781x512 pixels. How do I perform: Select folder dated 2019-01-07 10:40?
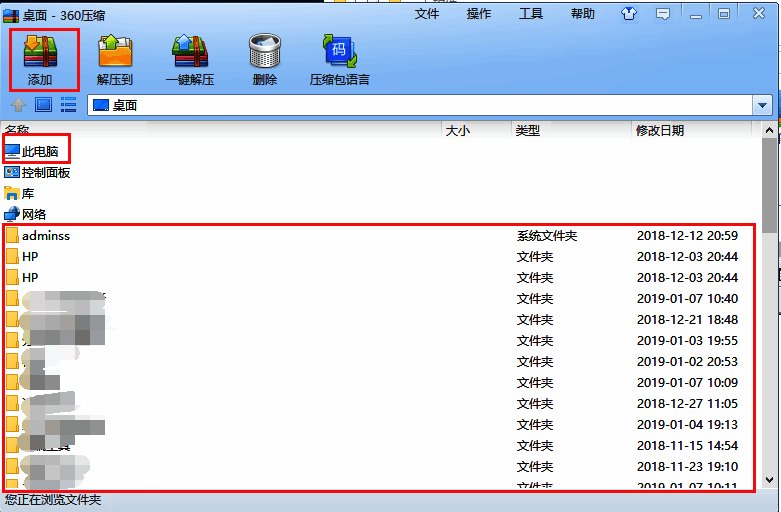[x=381, y=298]
